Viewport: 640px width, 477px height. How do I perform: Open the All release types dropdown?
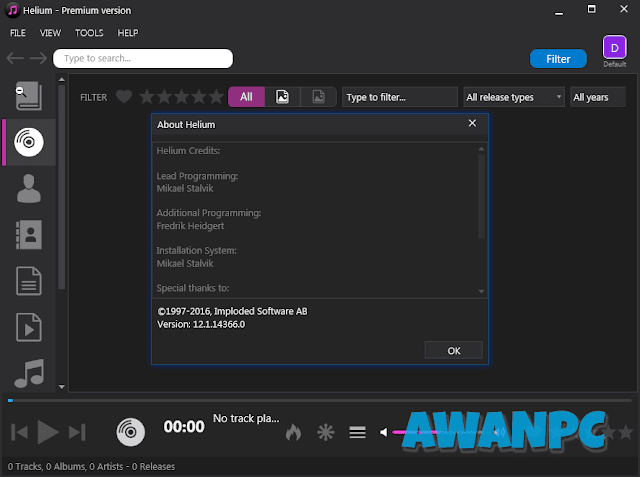pyautogui.click(x=513, y=97)
